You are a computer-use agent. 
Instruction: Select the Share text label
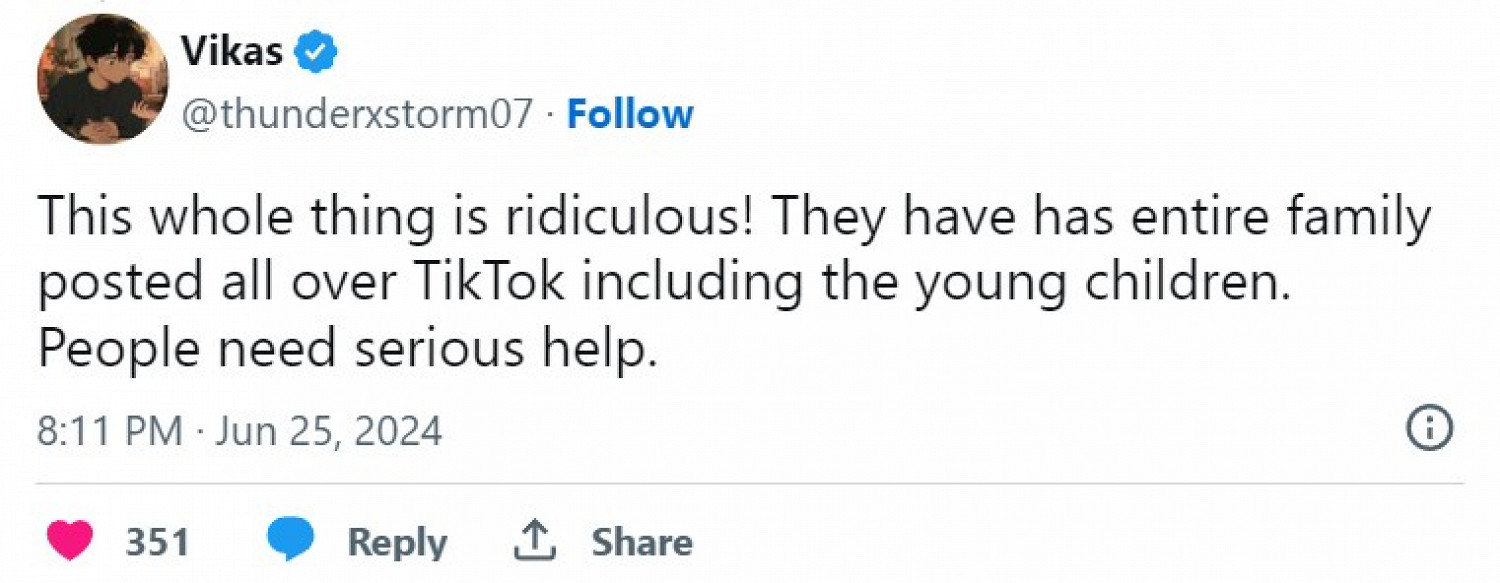(x=642, y=542)
